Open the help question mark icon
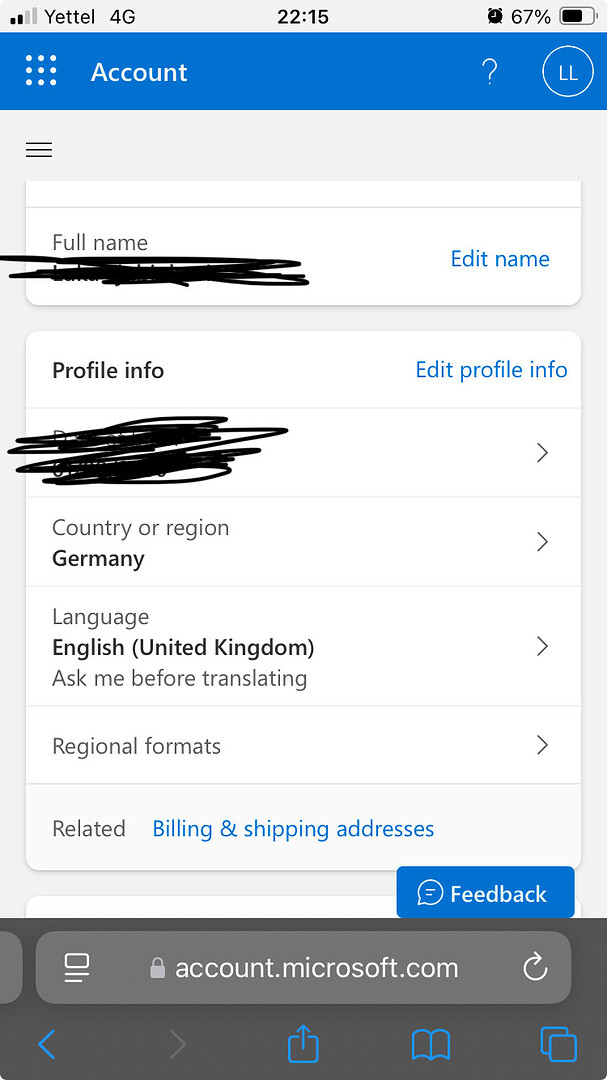This screenshot has width=607, height=1080. (489, 72)
